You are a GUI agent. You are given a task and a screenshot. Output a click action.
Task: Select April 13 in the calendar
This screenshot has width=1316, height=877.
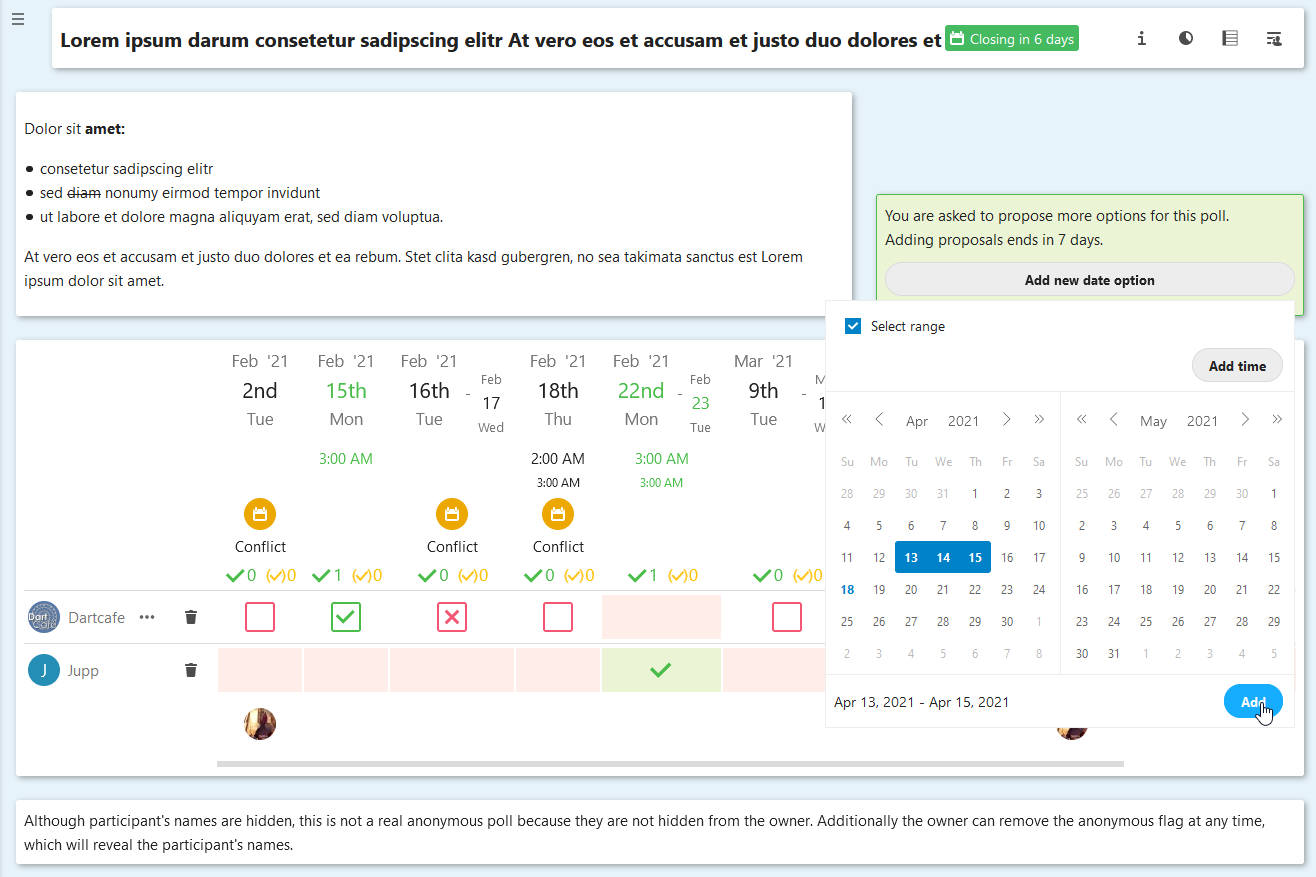pyautogui.click(x=911, y=558)
